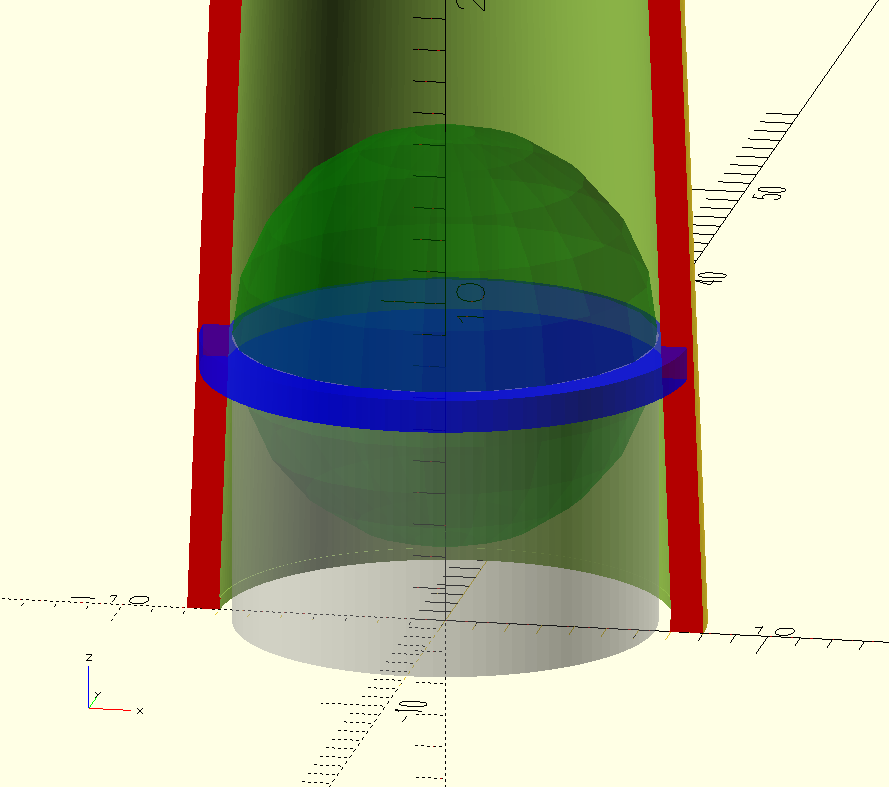Click the "40" label on the diagonal axis
The width and height of the screenshot is (889, 787).
711,278
